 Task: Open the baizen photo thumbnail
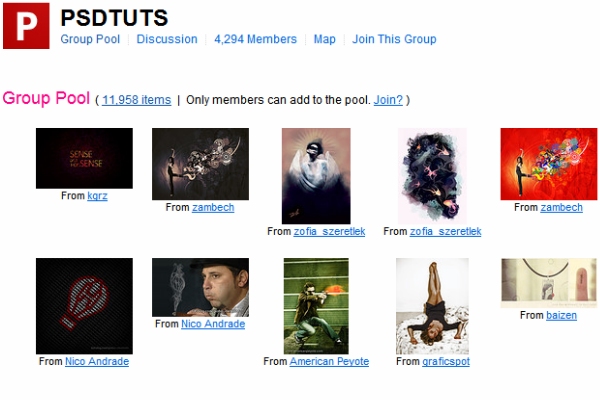[x=548, y=283]
